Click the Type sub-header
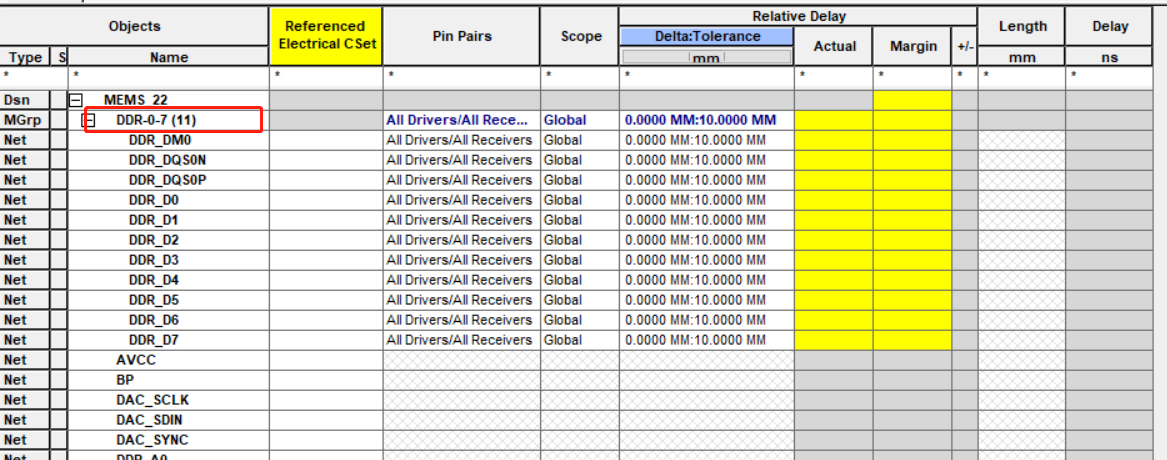Viewport: 1167px width, 460px height. (25, 57)
